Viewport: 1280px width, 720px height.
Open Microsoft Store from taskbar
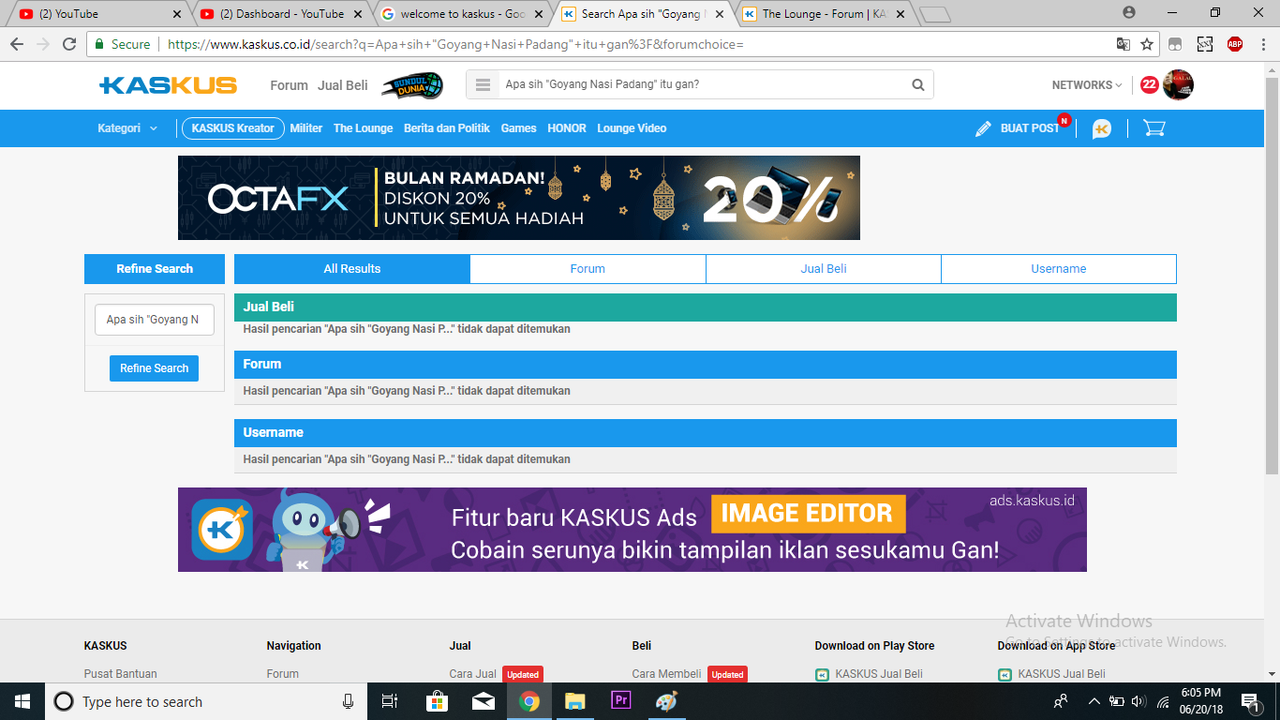(437, 701)
